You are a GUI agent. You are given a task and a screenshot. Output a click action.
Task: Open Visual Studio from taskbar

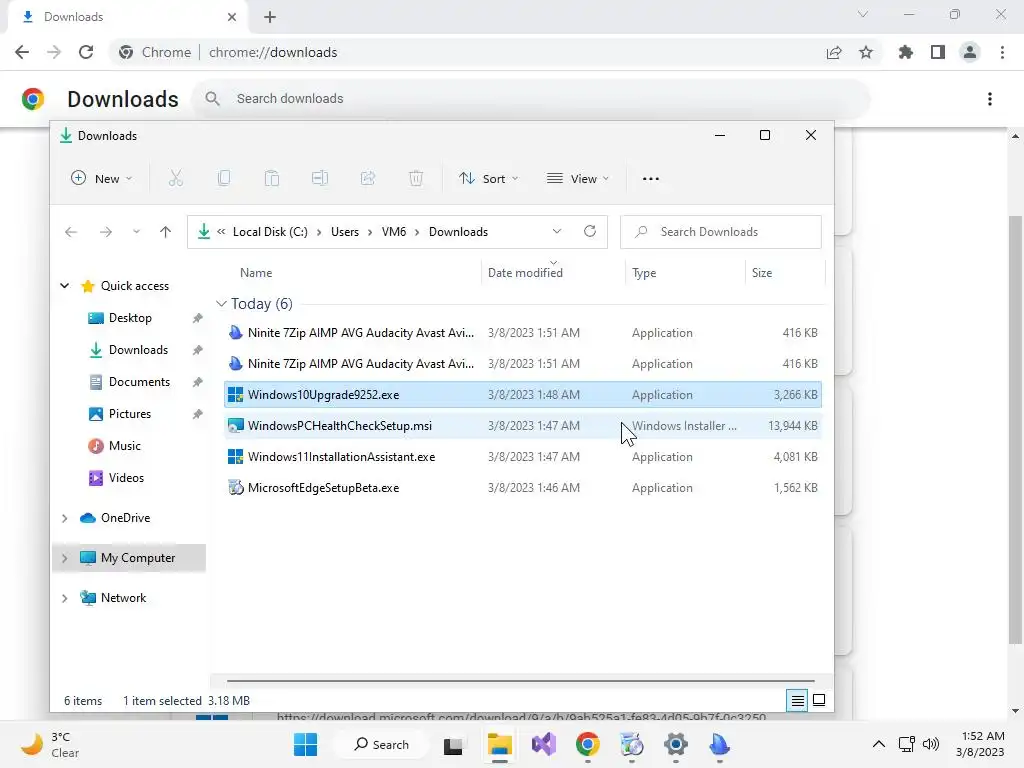[x=543, y=744]
